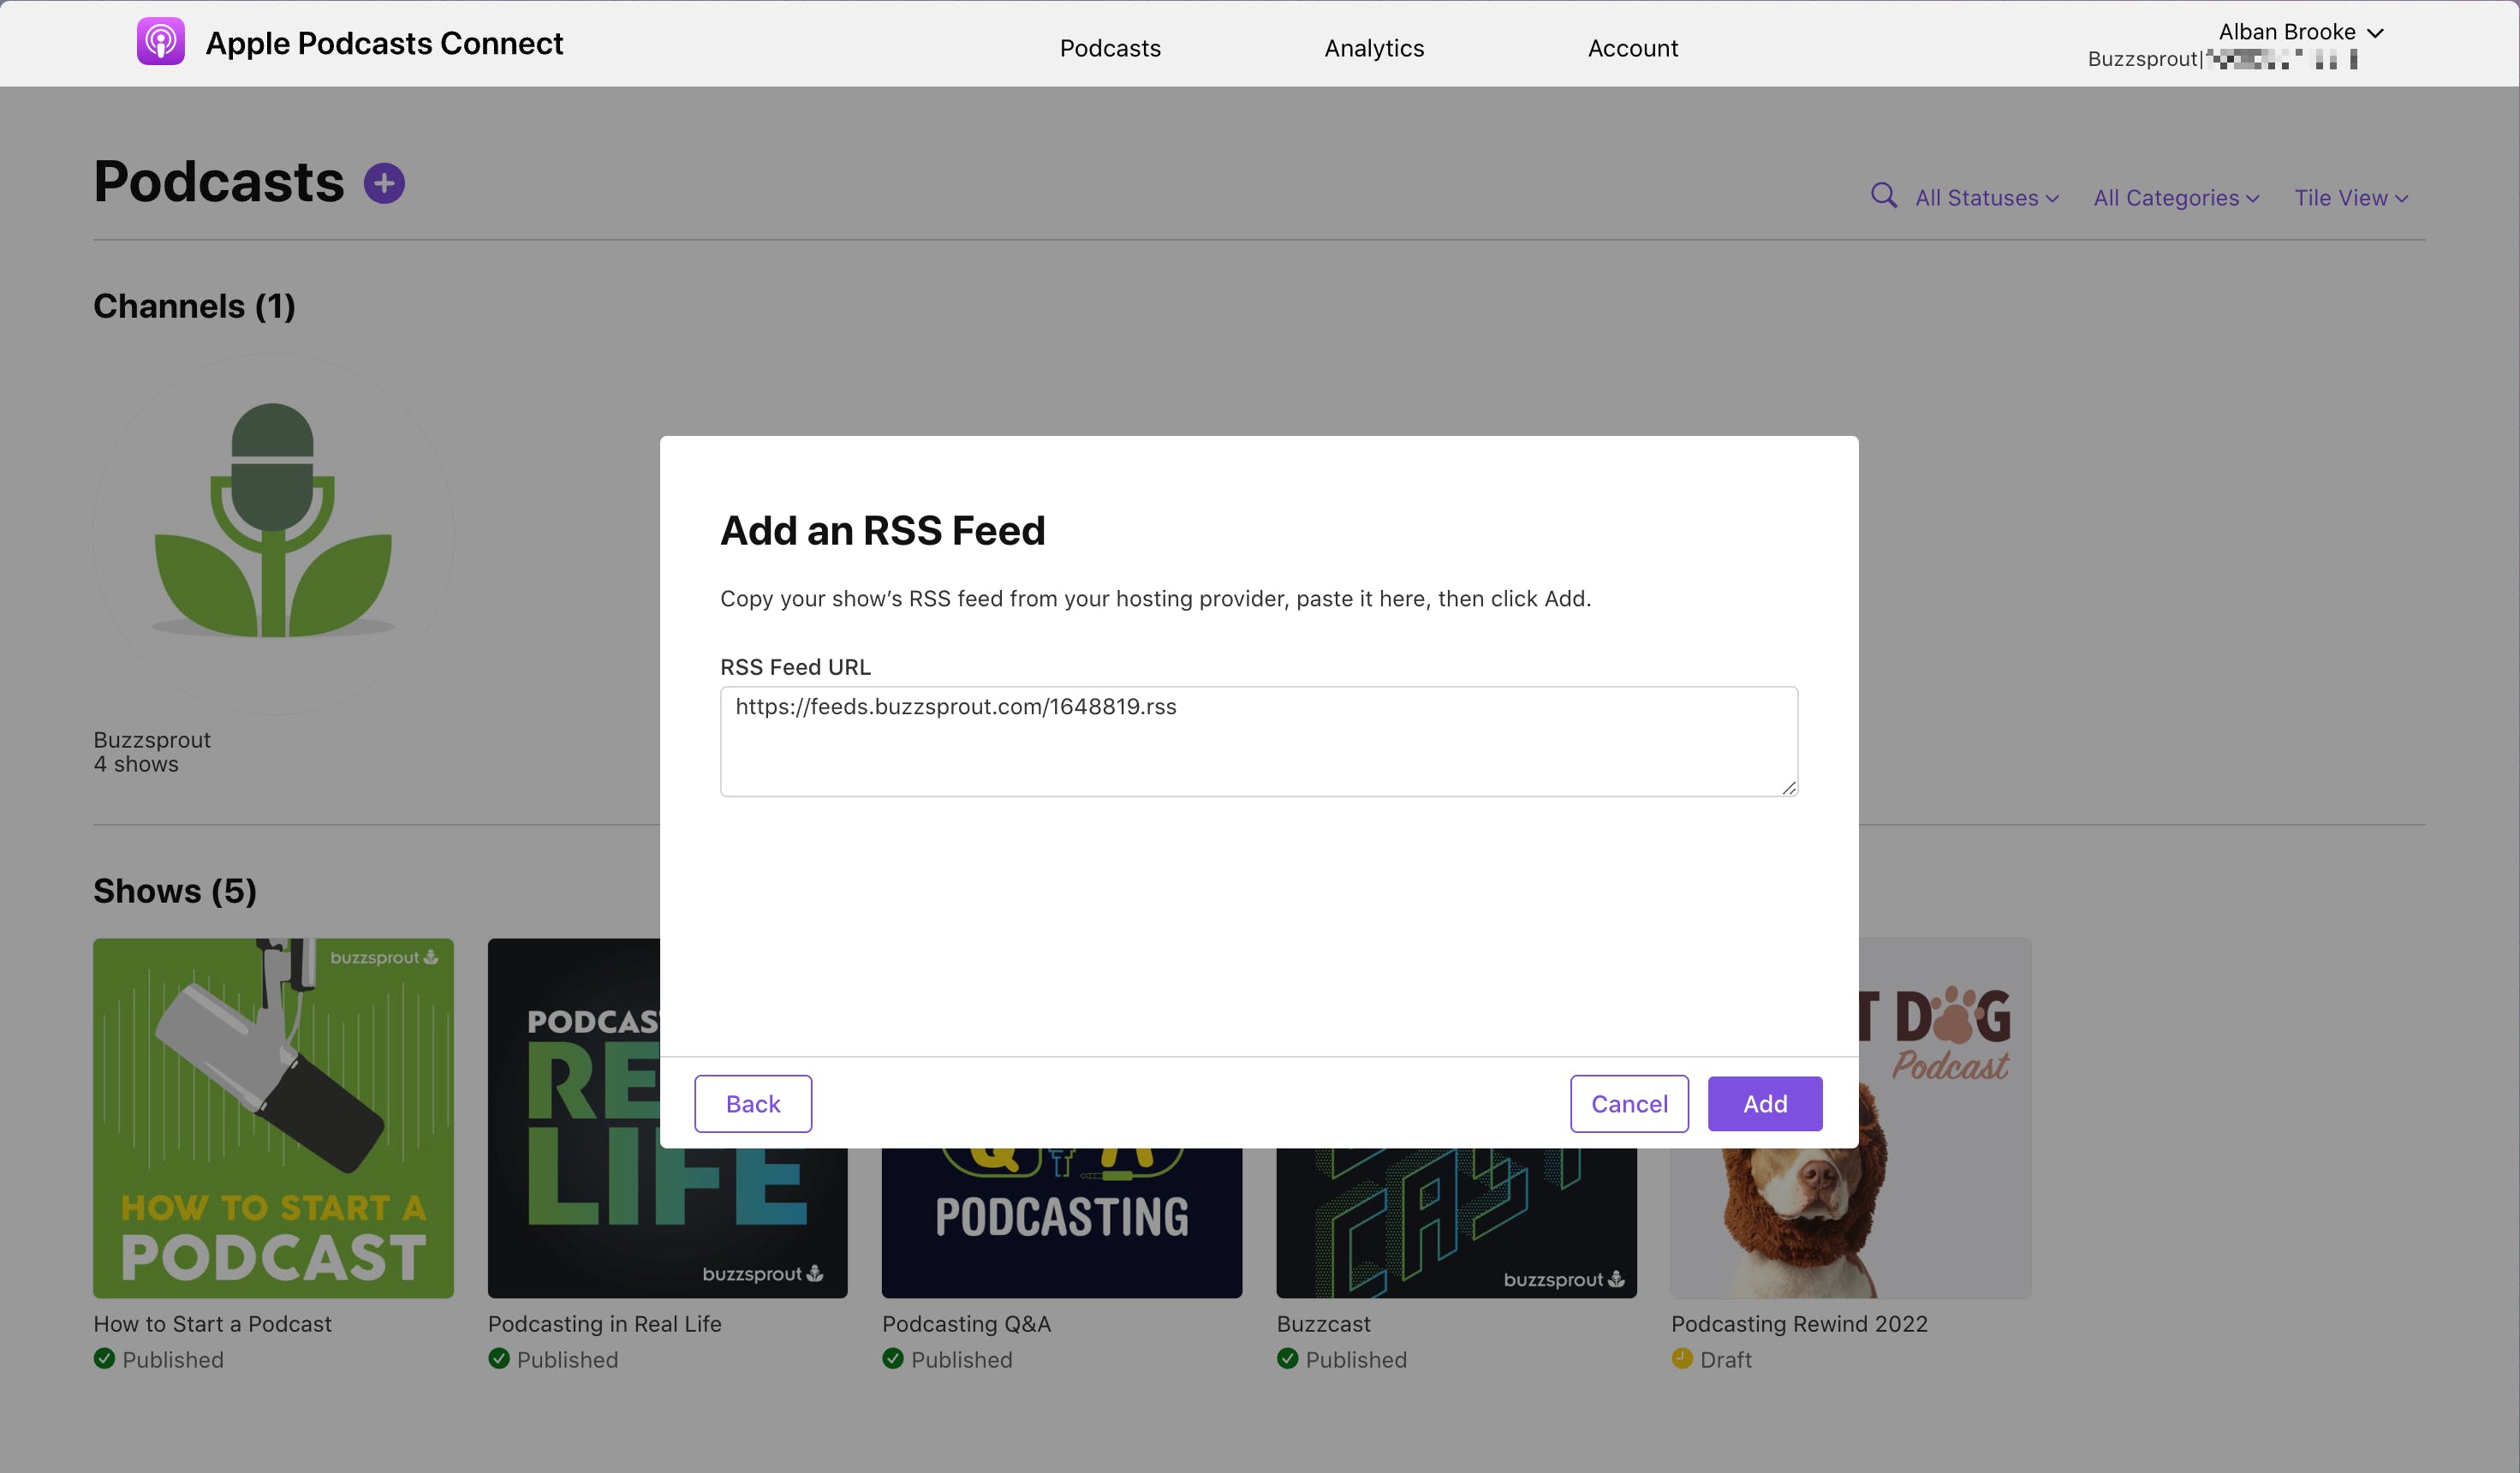
Task: Click the Apple Podcasts Connect logo icon
Action: coord(159,44)
